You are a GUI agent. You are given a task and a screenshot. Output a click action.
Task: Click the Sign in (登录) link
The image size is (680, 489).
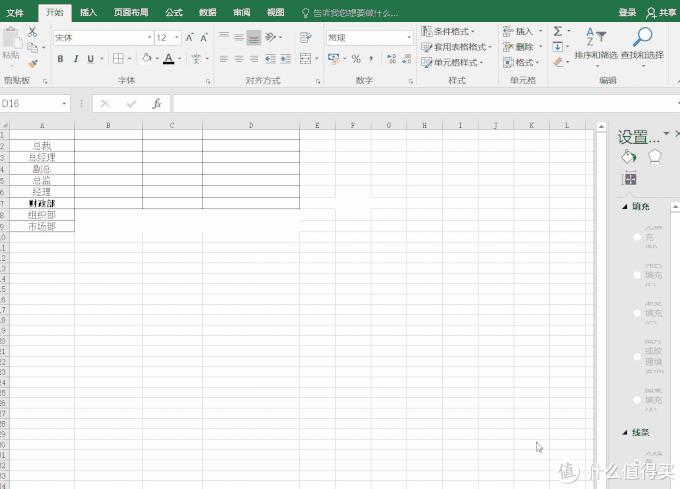point(627,13)
